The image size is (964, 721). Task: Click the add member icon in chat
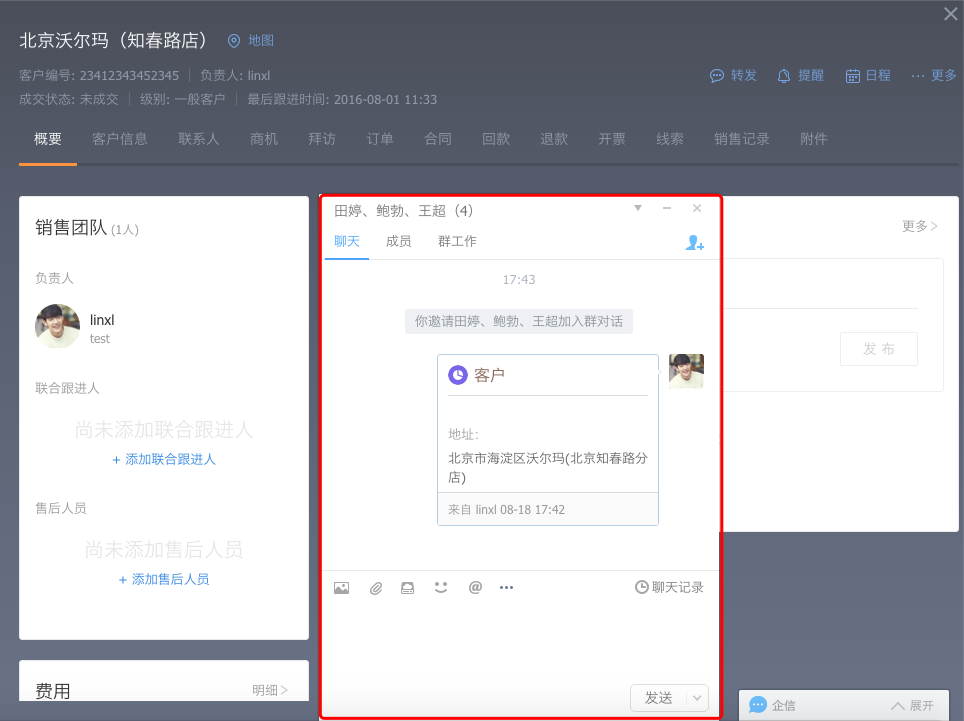click(x=694, y=243)
